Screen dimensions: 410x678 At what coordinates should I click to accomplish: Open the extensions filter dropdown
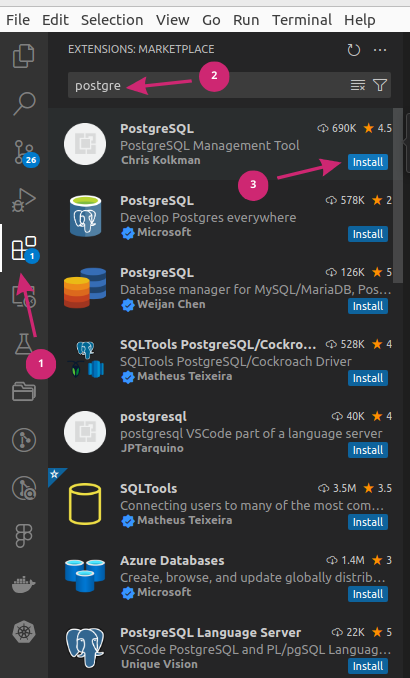[380, 85]
